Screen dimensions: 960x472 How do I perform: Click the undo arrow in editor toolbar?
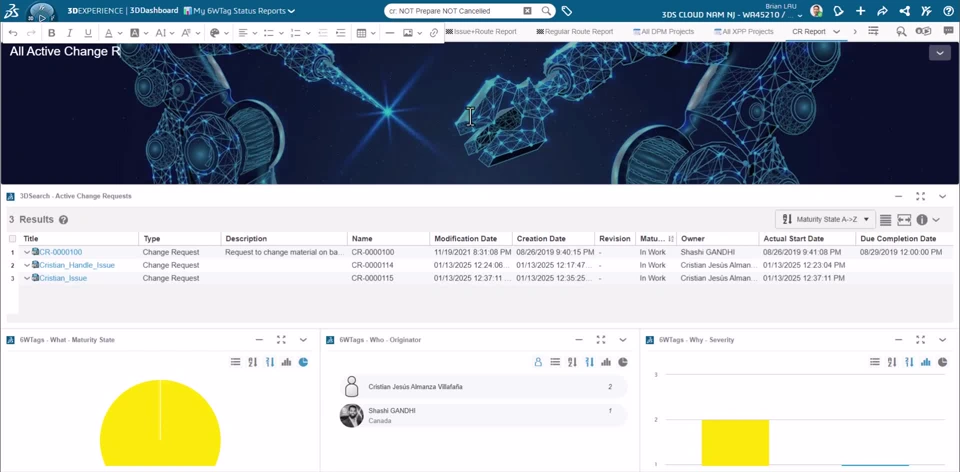pyautogui.click(x=13, y=33)
